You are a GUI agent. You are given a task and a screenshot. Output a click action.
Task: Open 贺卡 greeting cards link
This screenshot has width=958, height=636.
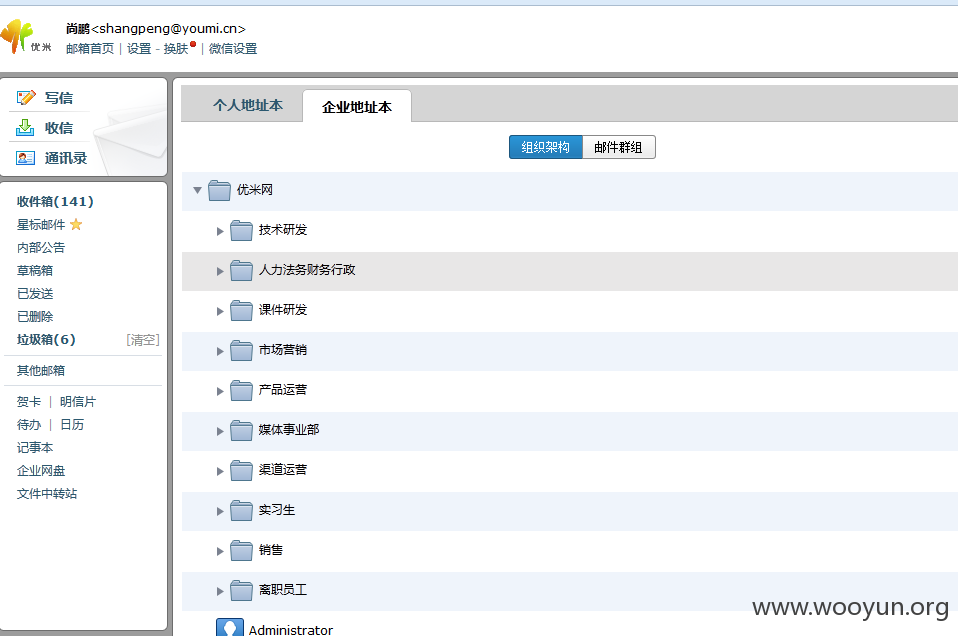pyautogui.click(x=29, y=402)
